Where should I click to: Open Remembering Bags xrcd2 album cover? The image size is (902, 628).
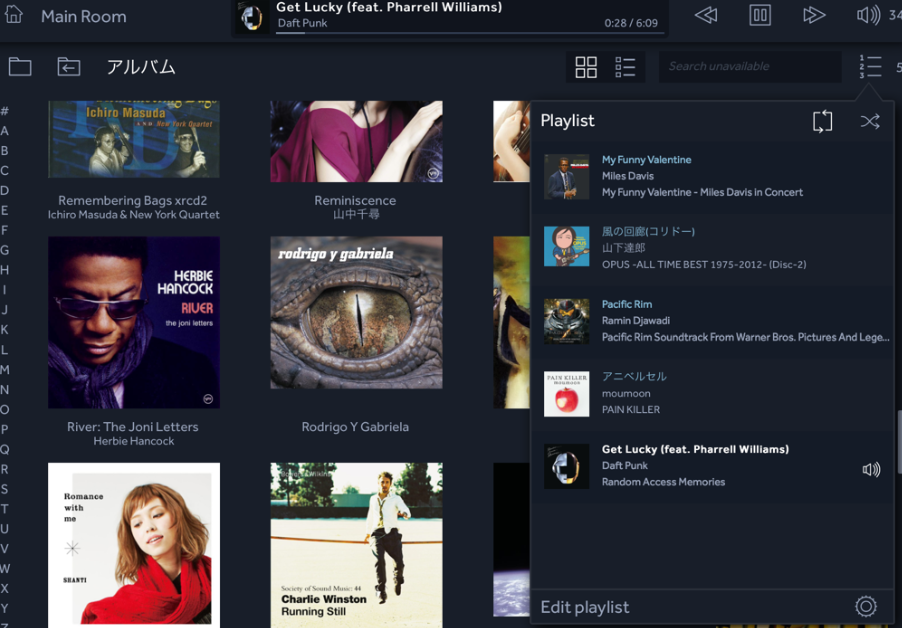133,139
